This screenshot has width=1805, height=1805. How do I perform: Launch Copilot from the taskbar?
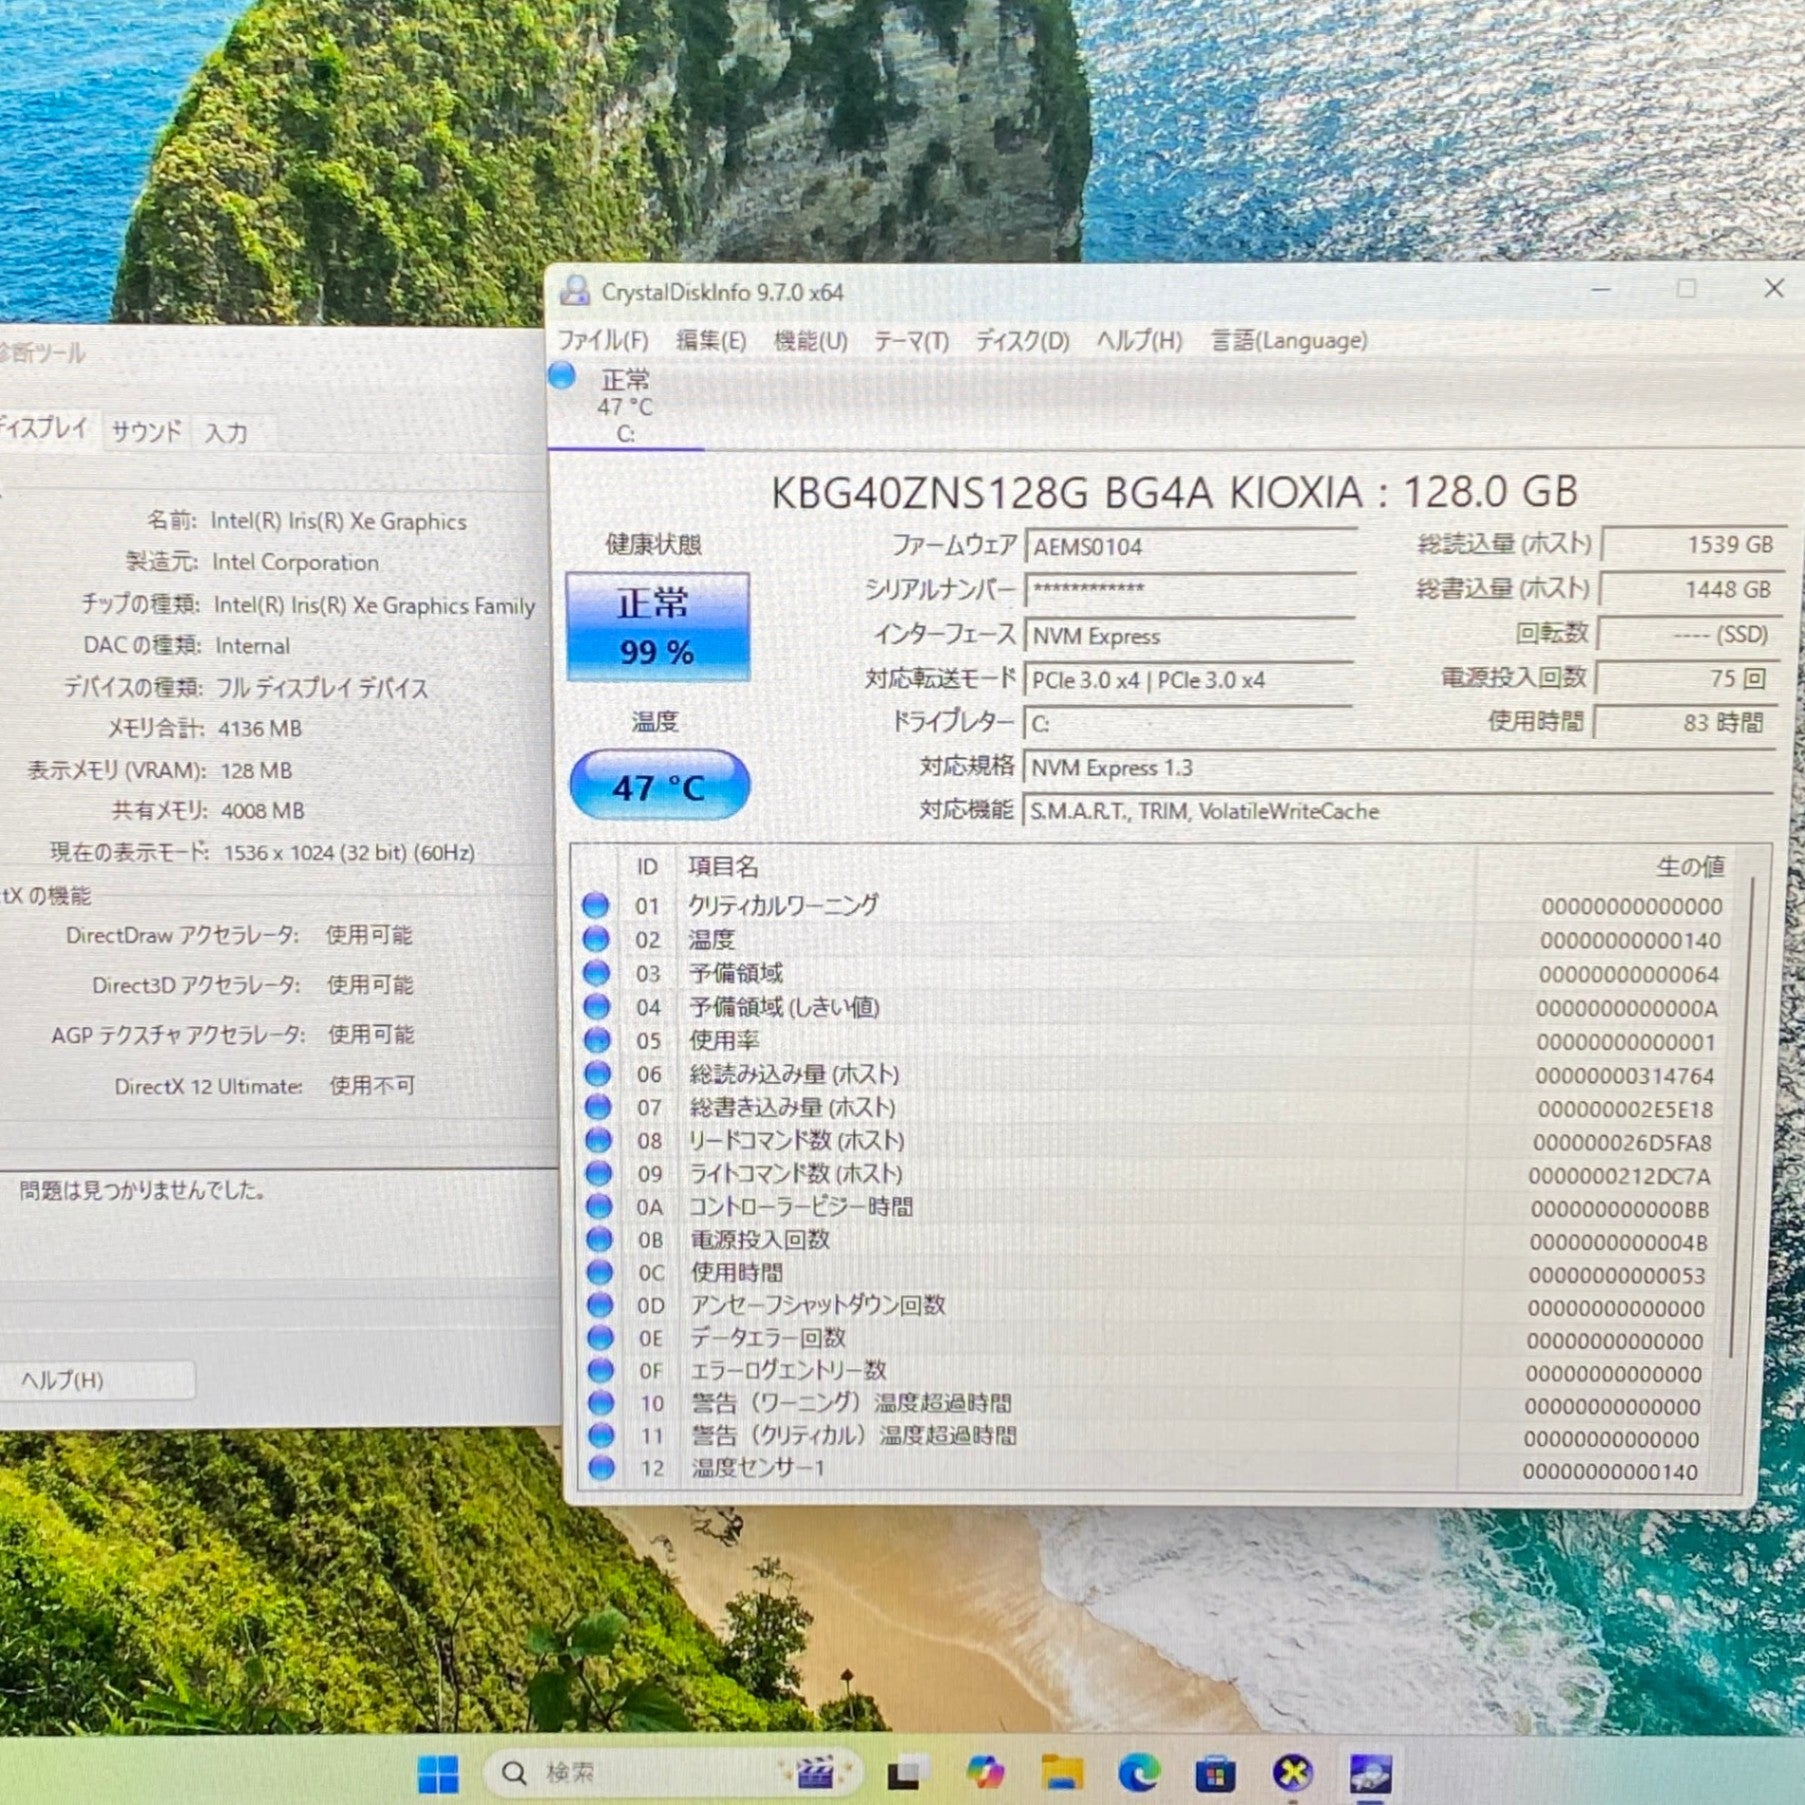click(x=984, y=1774)
